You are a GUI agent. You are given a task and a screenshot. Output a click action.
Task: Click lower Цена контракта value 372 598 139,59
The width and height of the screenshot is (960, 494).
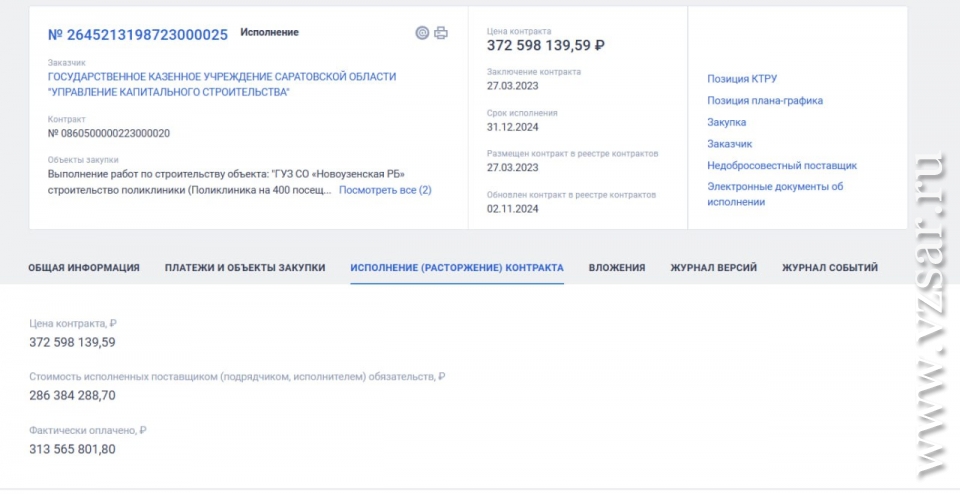[x=72, y=342]
